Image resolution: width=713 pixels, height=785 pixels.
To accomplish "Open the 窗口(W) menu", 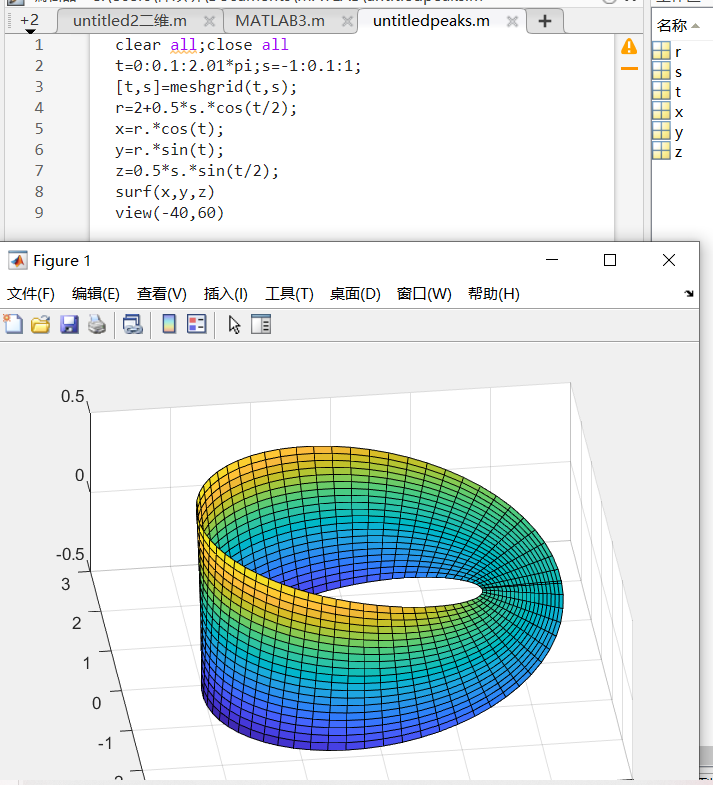I will click(x=424, y=294).
